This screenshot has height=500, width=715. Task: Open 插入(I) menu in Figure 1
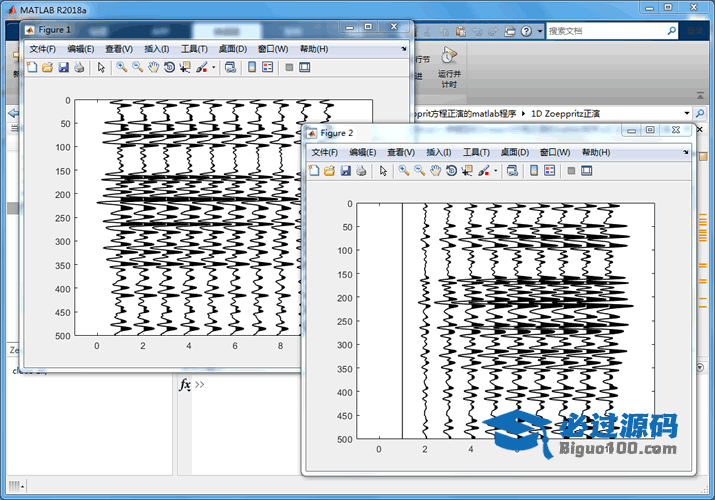156,49
